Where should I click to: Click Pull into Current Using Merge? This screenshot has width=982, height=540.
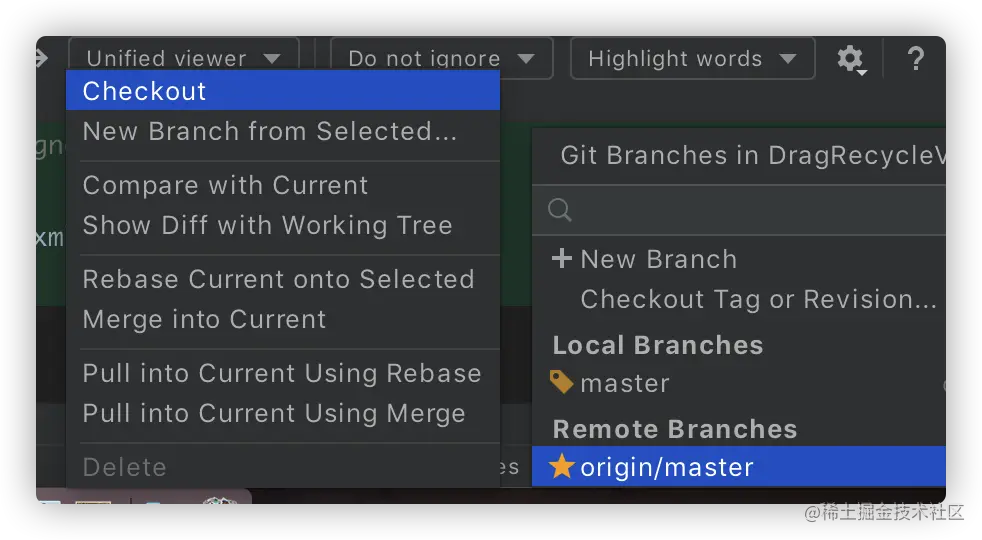click(283, 413)
